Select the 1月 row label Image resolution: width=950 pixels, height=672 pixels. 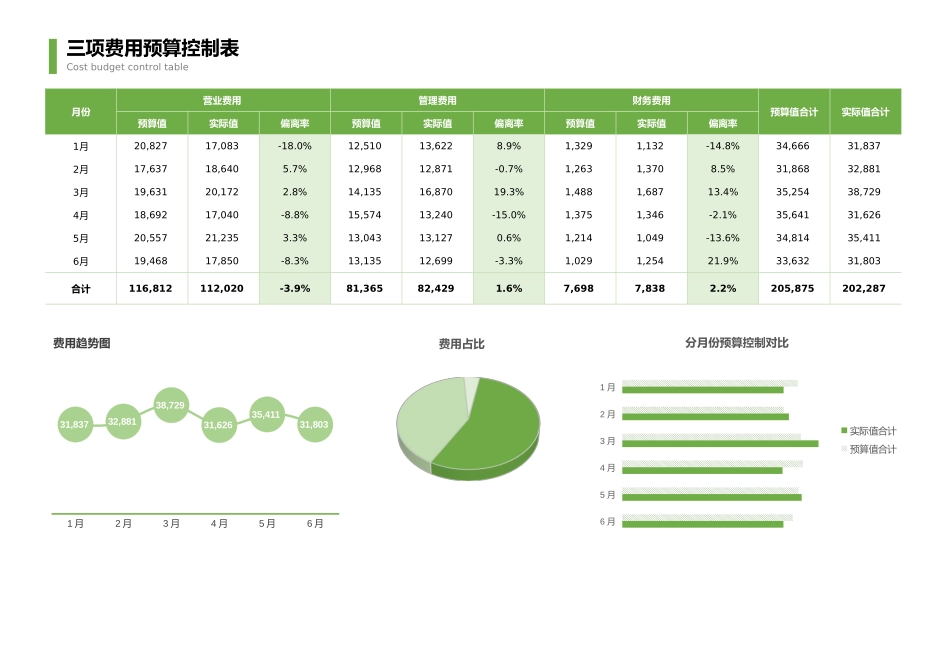[81, 146]
